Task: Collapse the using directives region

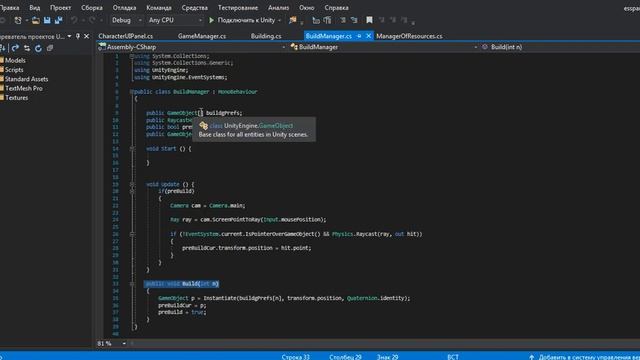Action: pyautogui.click(x=131, y=56)
